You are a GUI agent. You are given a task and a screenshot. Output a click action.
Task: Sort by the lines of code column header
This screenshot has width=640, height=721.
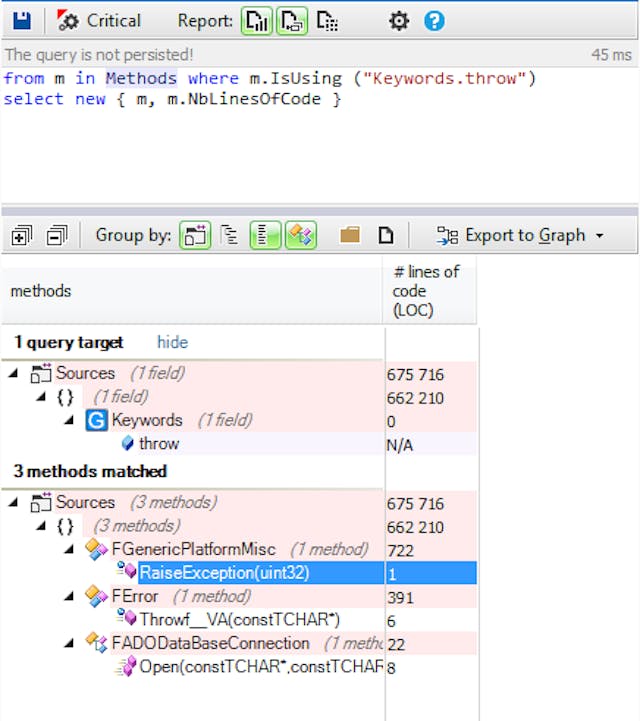tap(430, 290)
